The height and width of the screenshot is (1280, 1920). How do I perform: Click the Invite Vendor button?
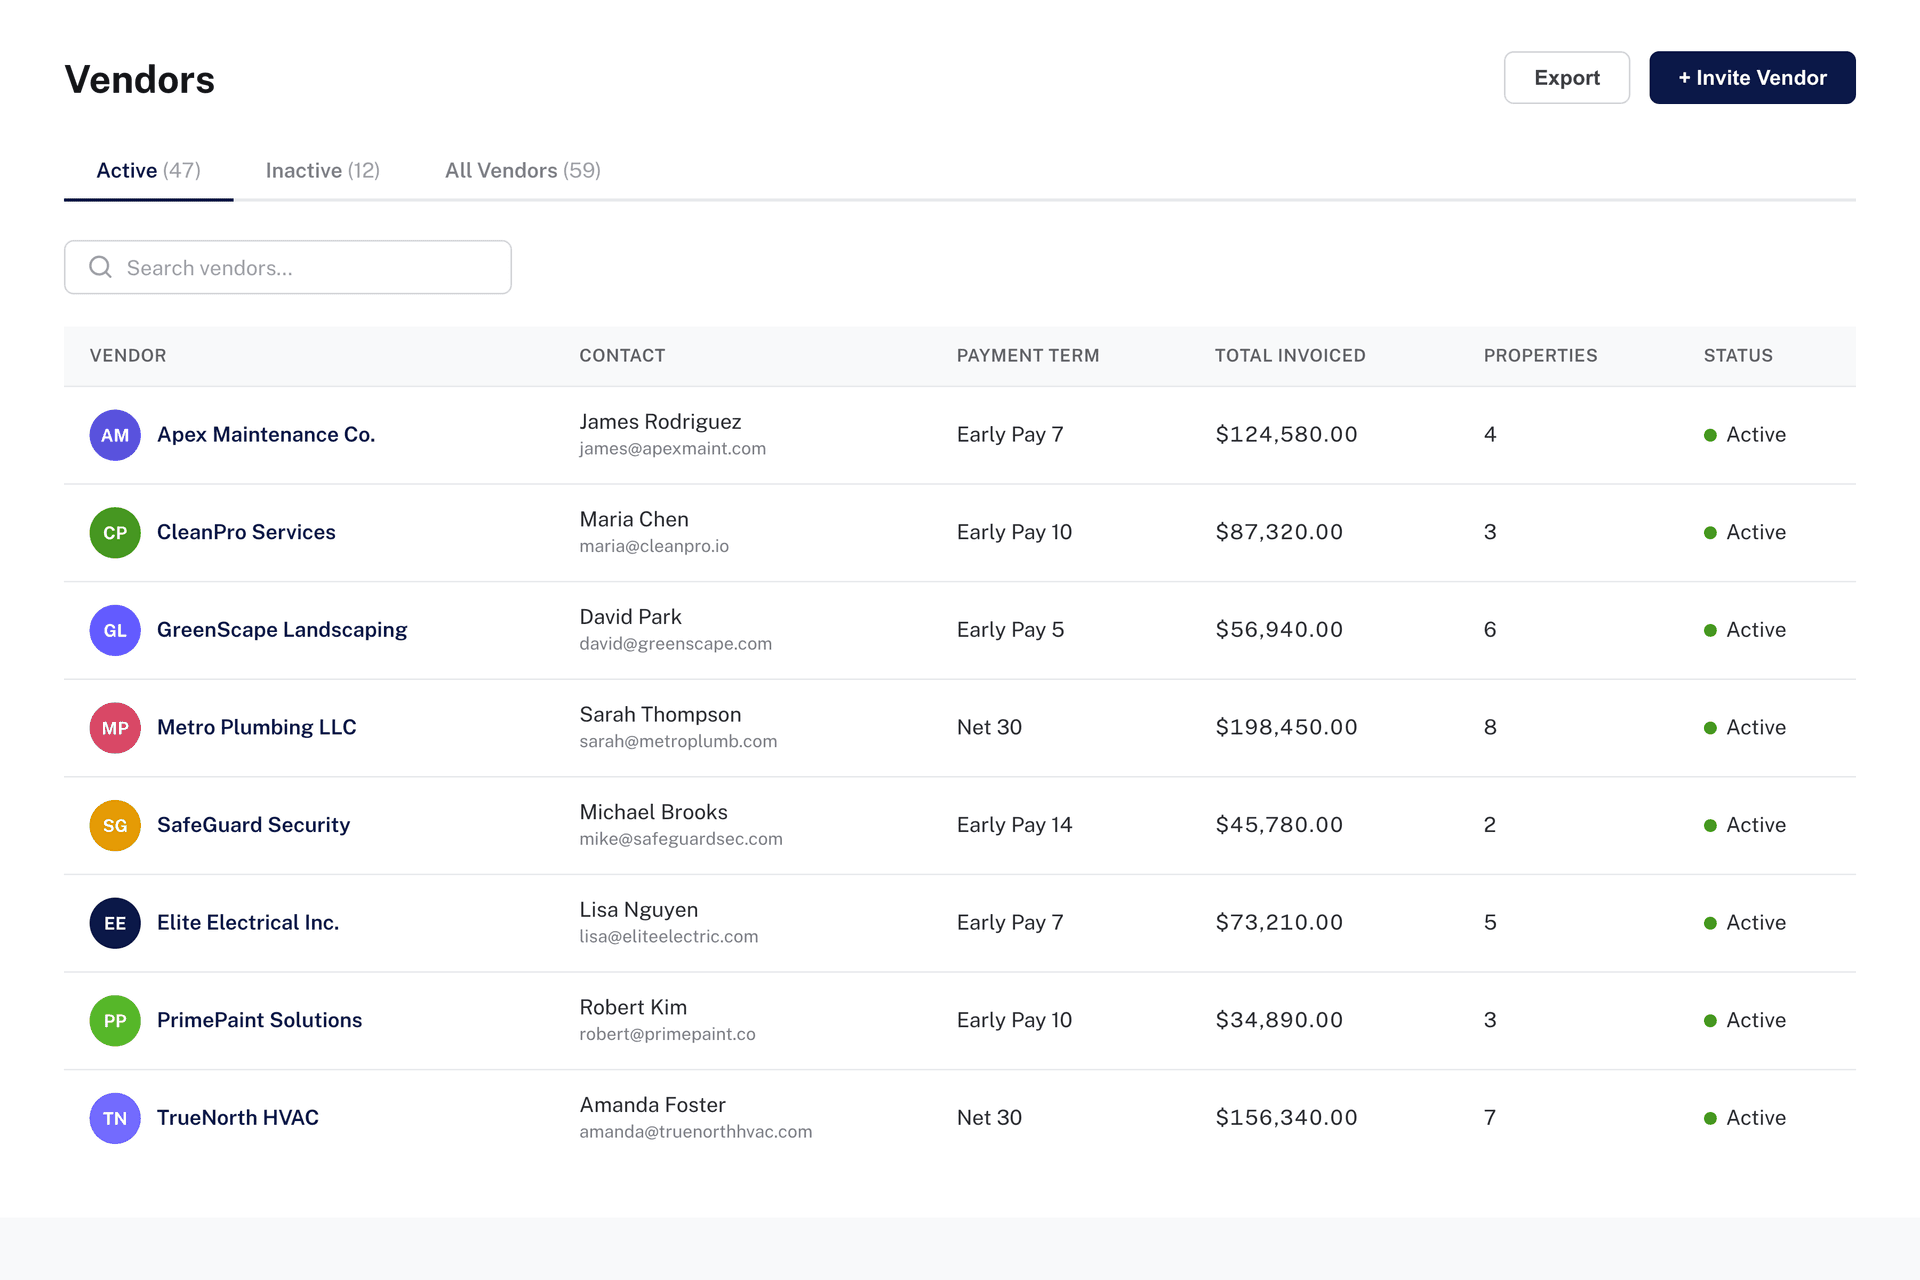[1752, 77]
